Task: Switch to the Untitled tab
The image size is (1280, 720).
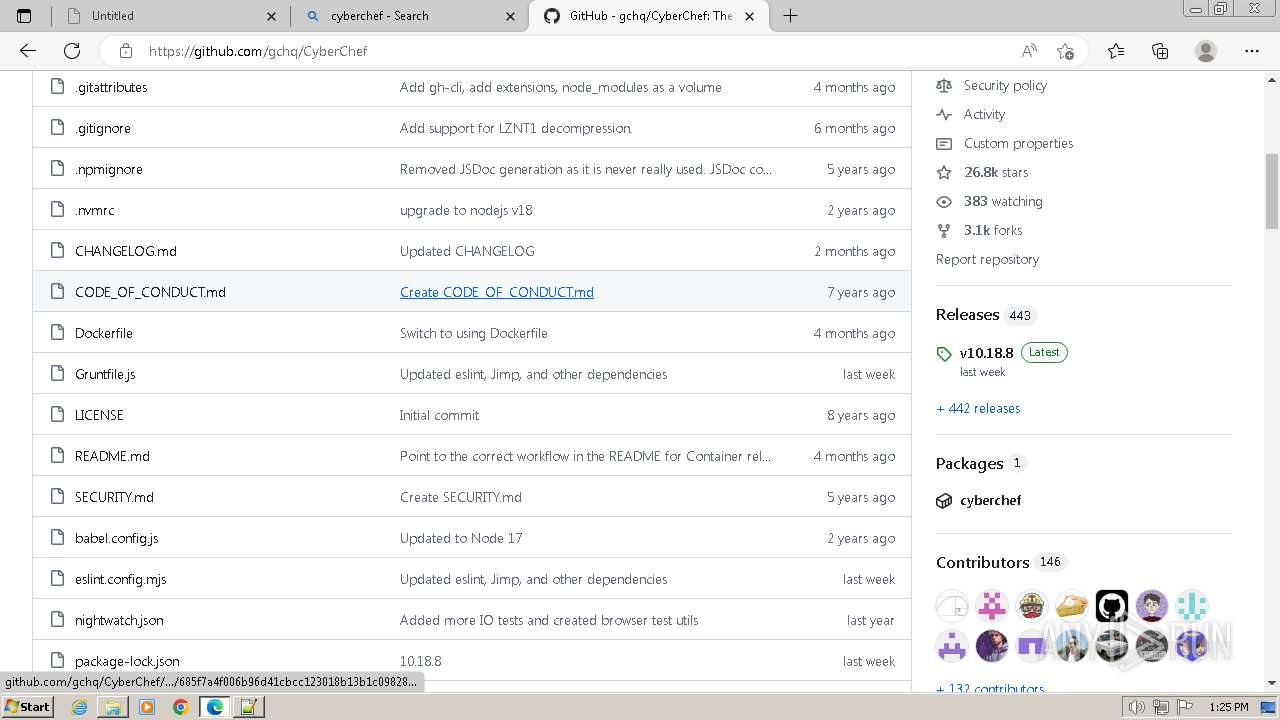Action: coord(168,16)
